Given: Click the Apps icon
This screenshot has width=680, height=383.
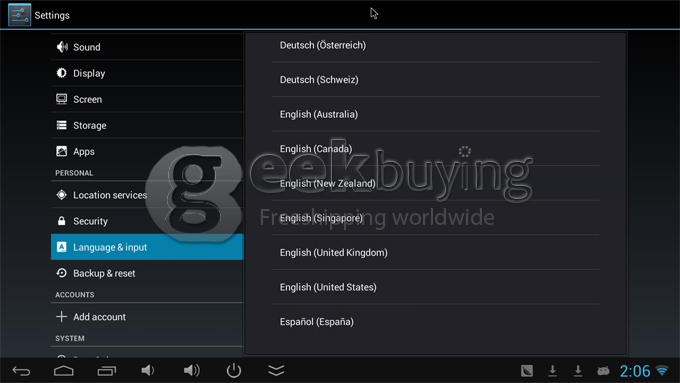Looking at the screenshot, I should click(x=62, y=151).
